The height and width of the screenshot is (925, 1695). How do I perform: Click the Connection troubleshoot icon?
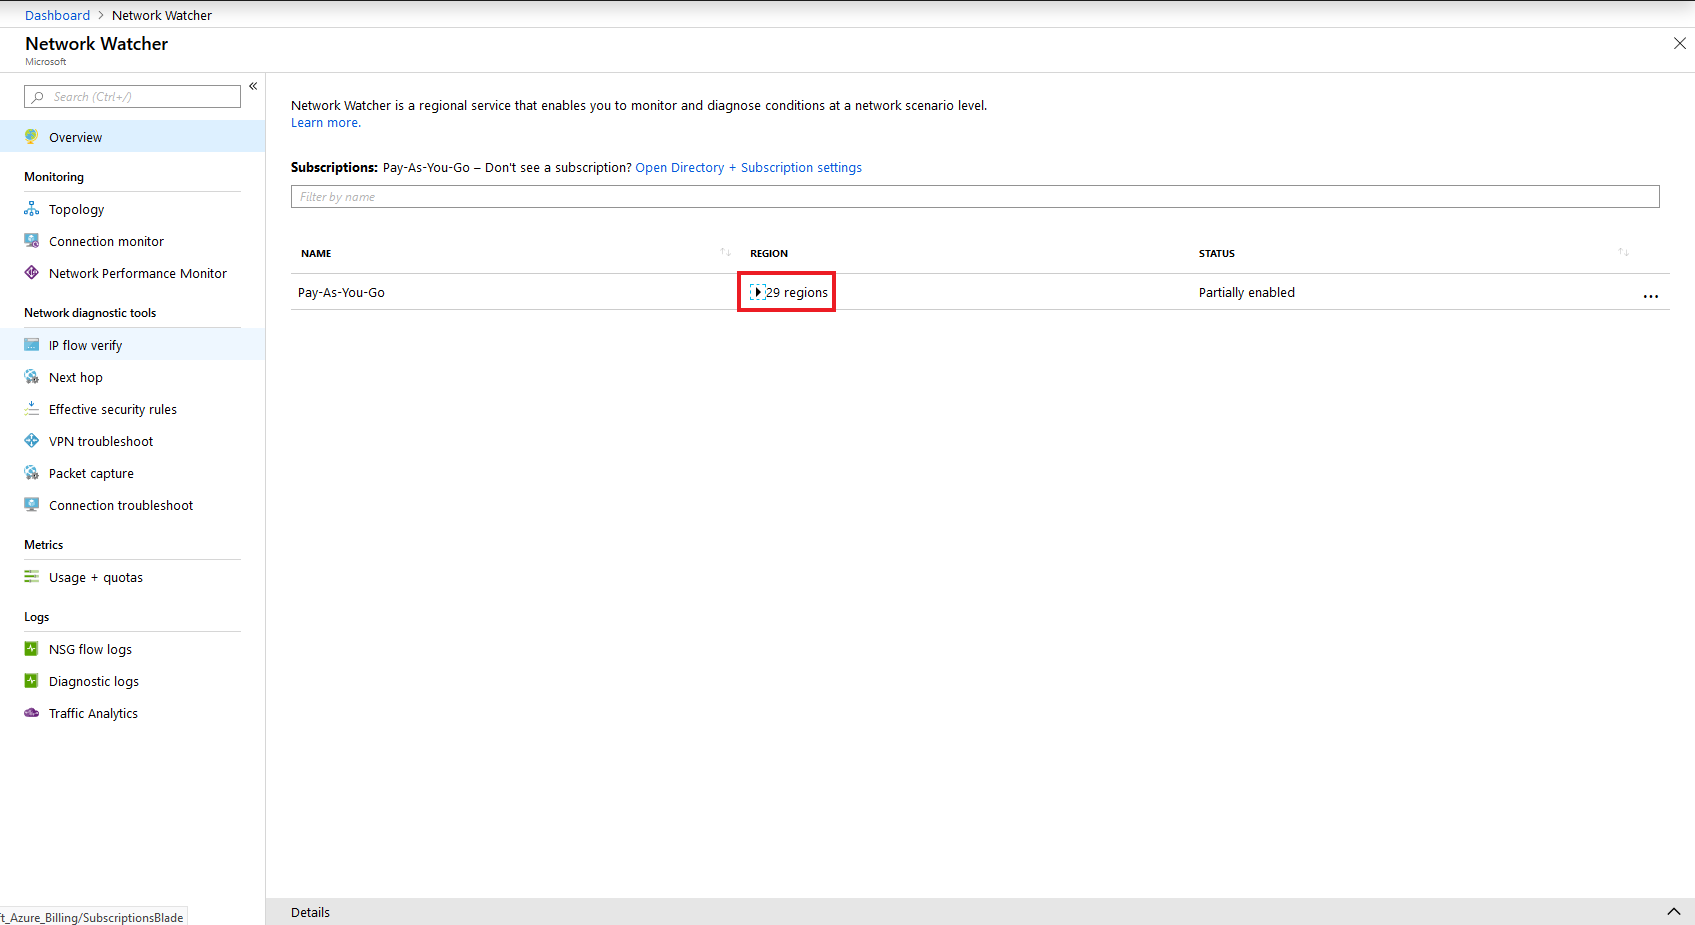coord(32,505)
